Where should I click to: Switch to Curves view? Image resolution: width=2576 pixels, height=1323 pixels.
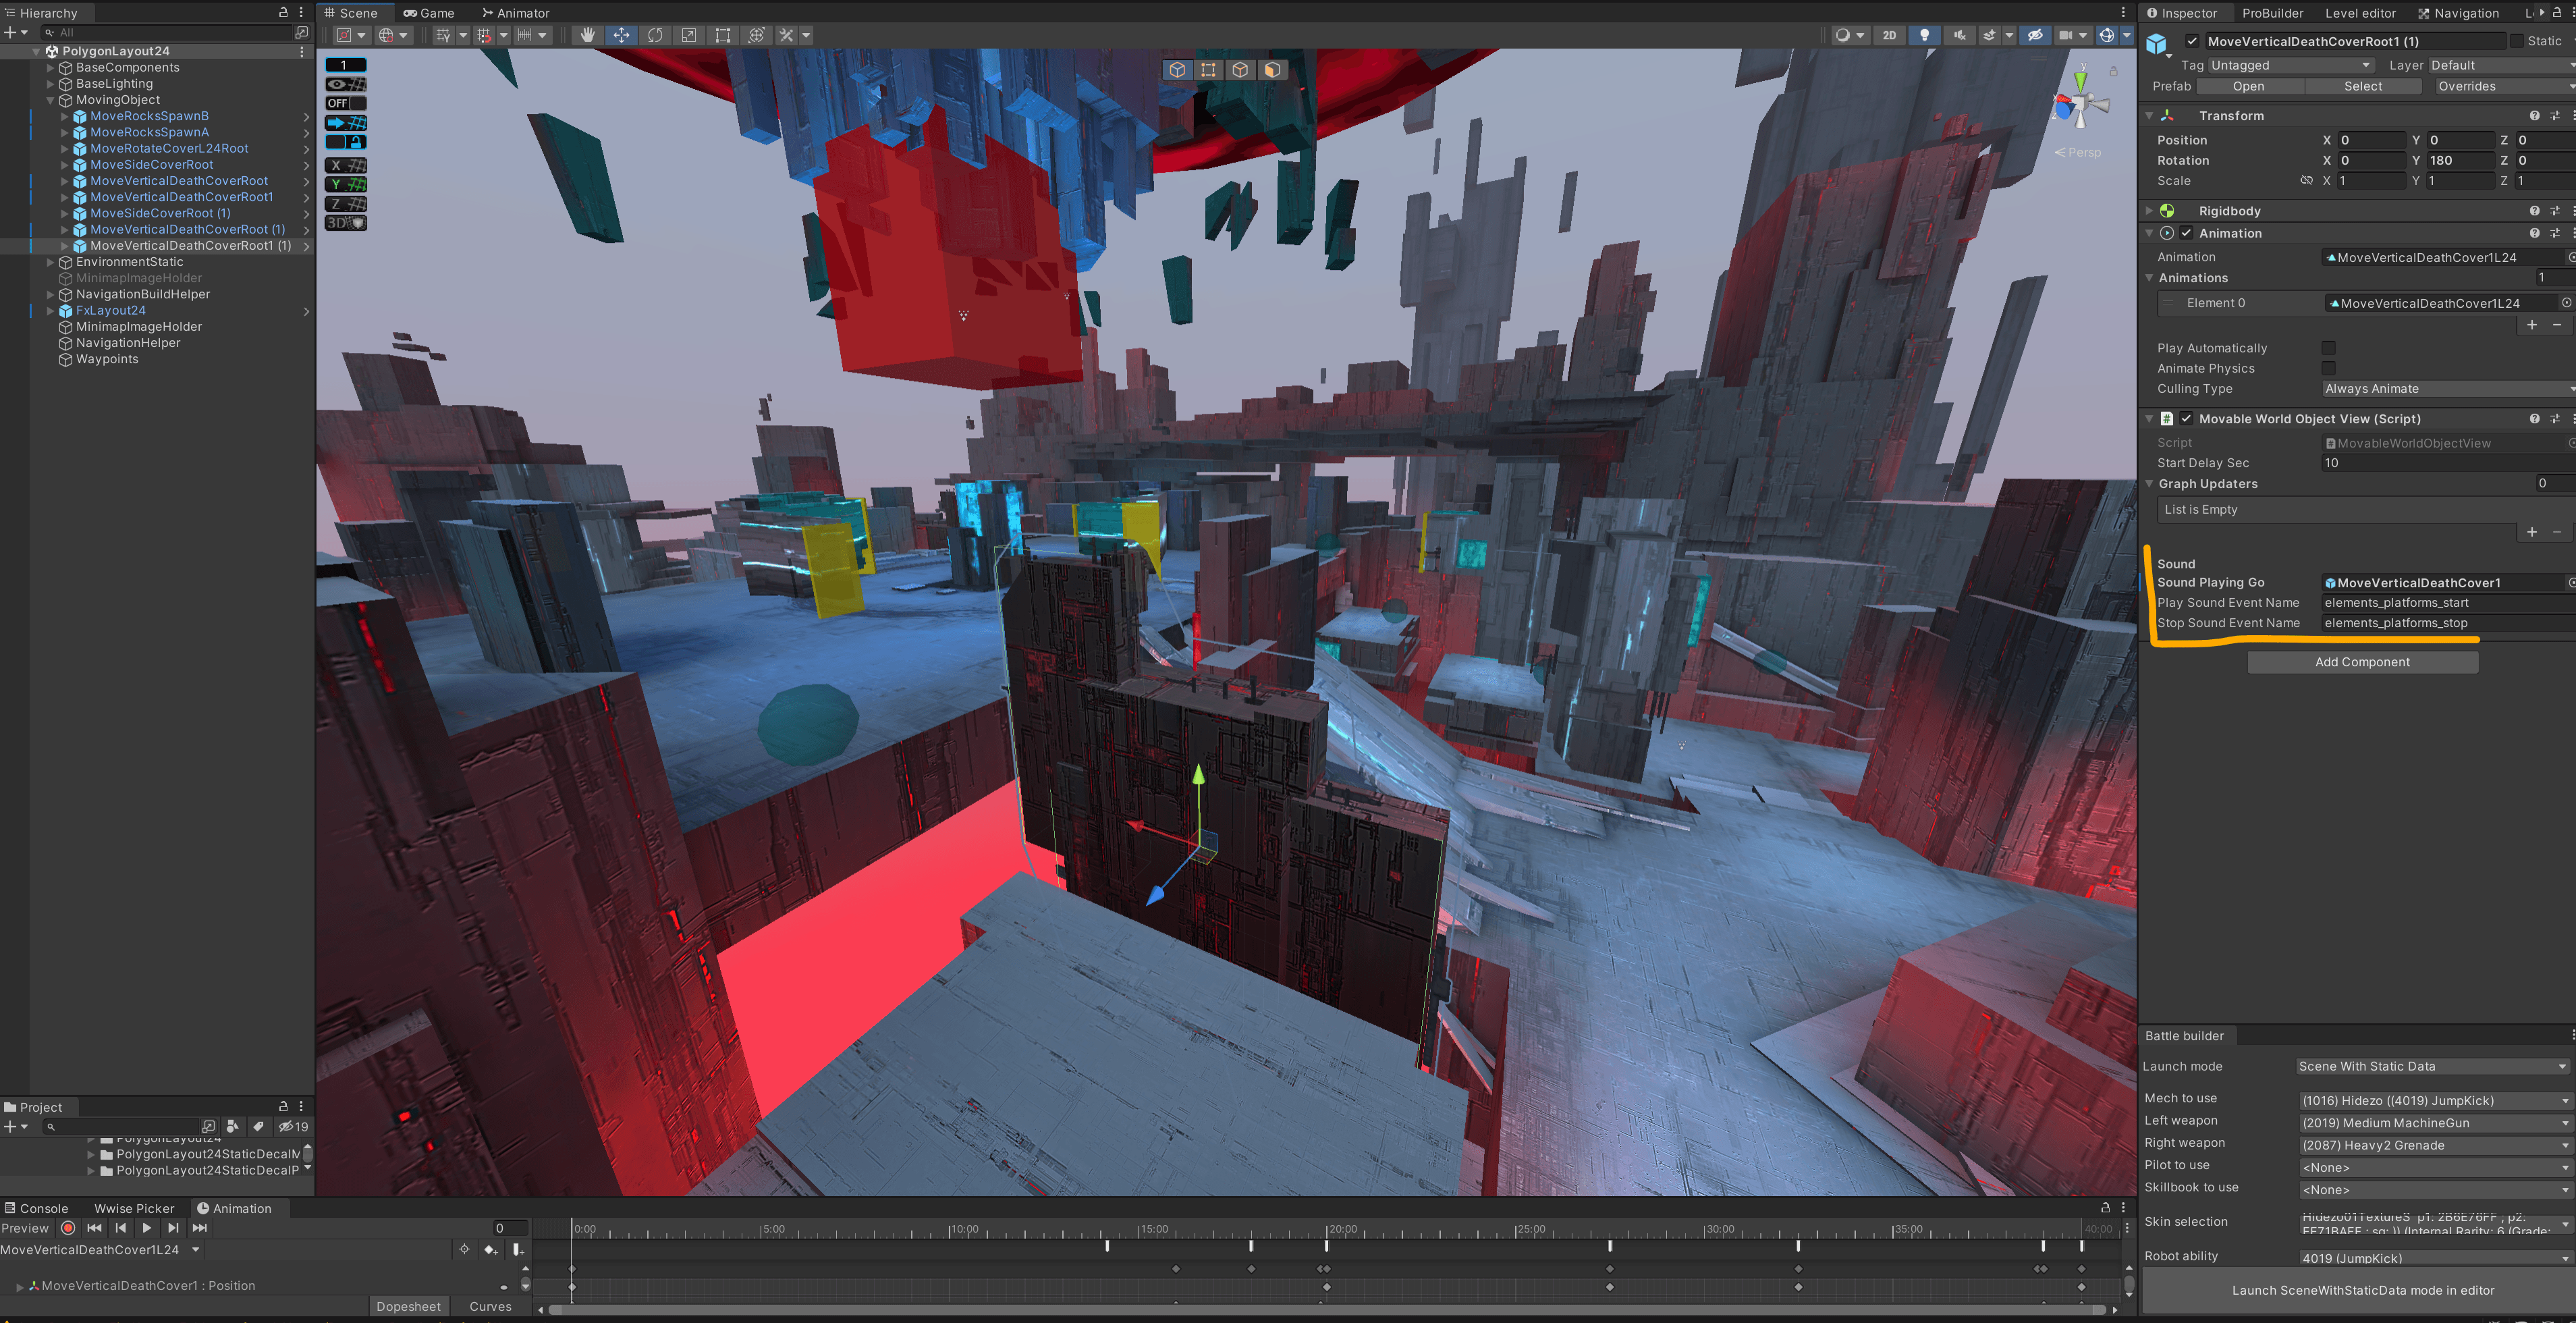click(490, 1306)
